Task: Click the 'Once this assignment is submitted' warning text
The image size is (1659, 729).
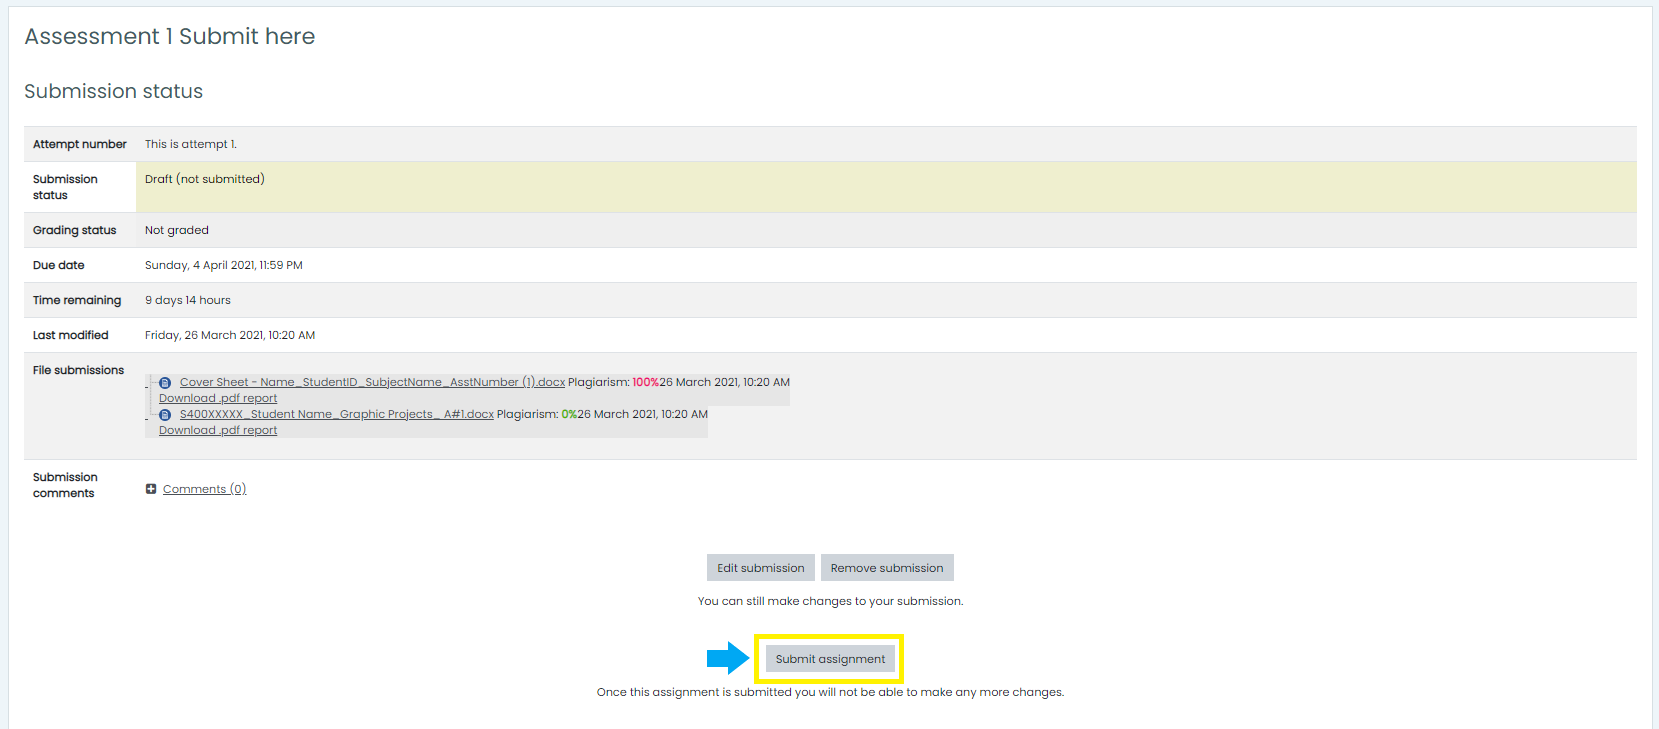Action: pyautogui.click(x=830, y=692)
